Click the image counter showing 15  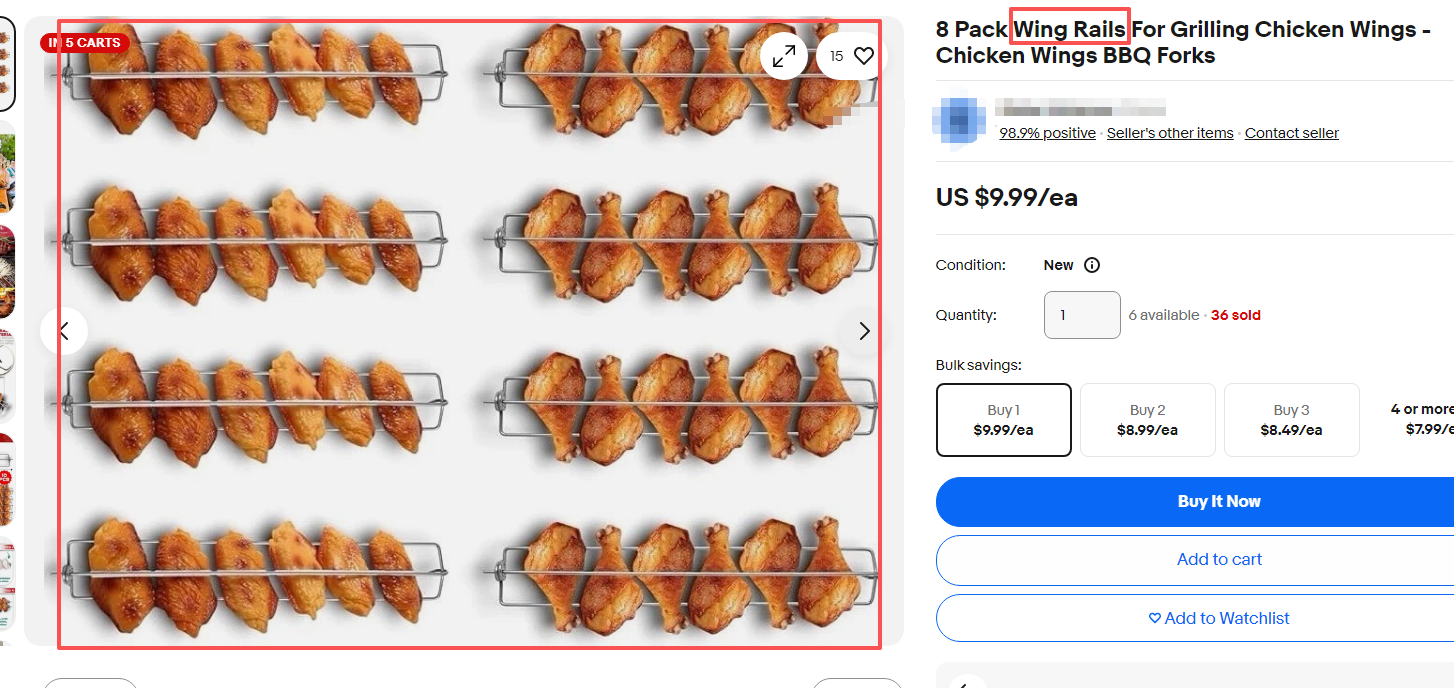(x=838, y=55)
